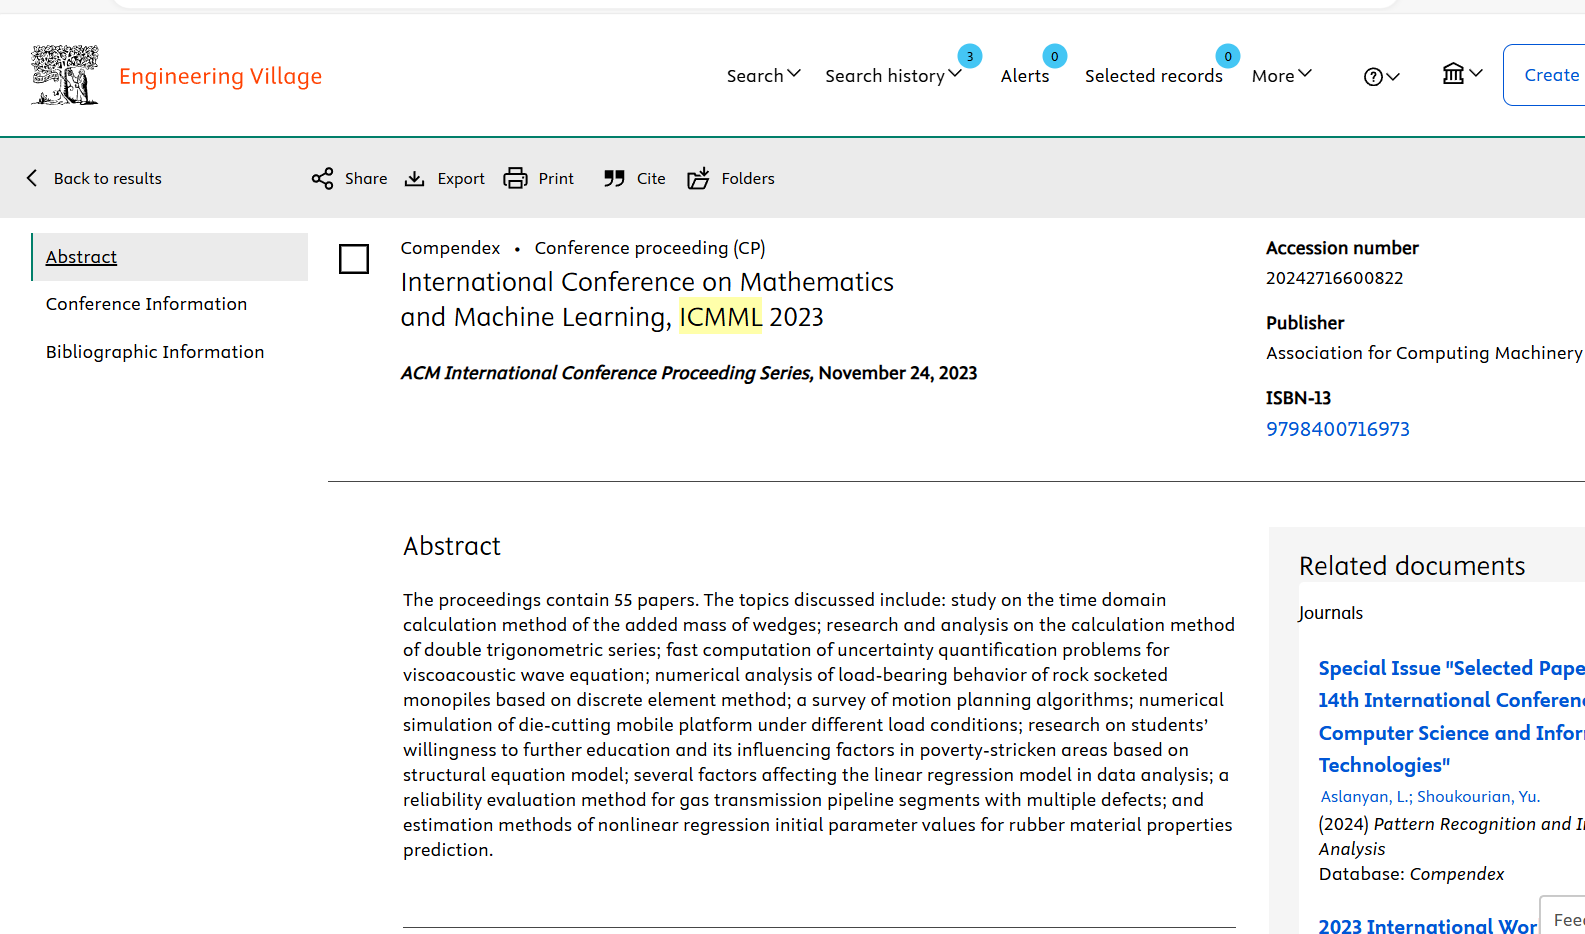Open ISBN-13 link 9798400716973
The height and width of the screenshot is (934, 1585).
[1337, 429]
